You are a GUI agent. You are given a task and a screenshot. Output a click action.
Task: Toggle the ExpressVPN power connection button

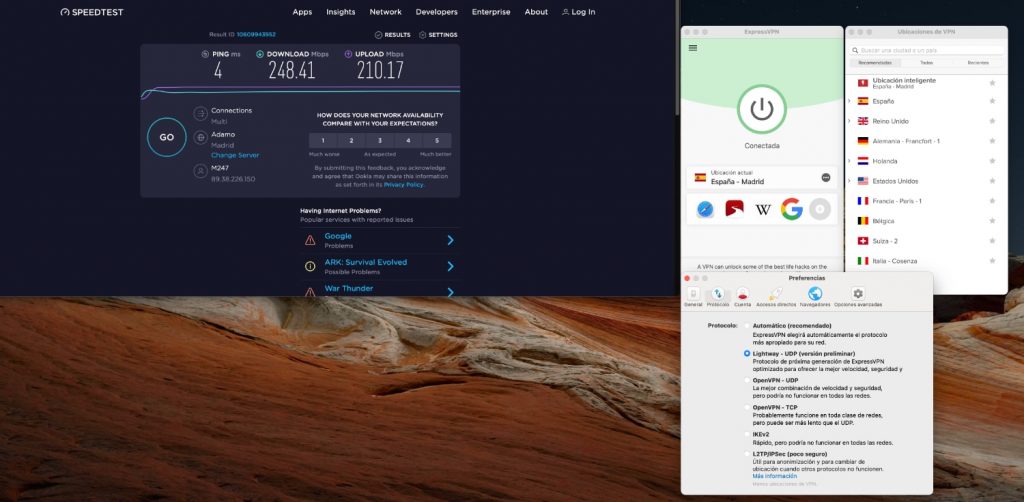pos(761,109)
